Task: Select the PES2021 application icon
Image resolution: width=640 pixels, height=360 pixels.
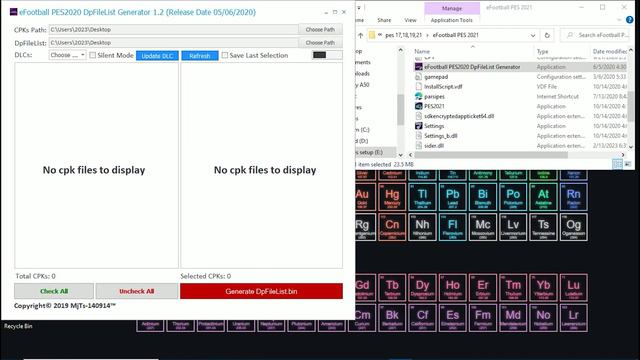Action: [x=418, y=106]
